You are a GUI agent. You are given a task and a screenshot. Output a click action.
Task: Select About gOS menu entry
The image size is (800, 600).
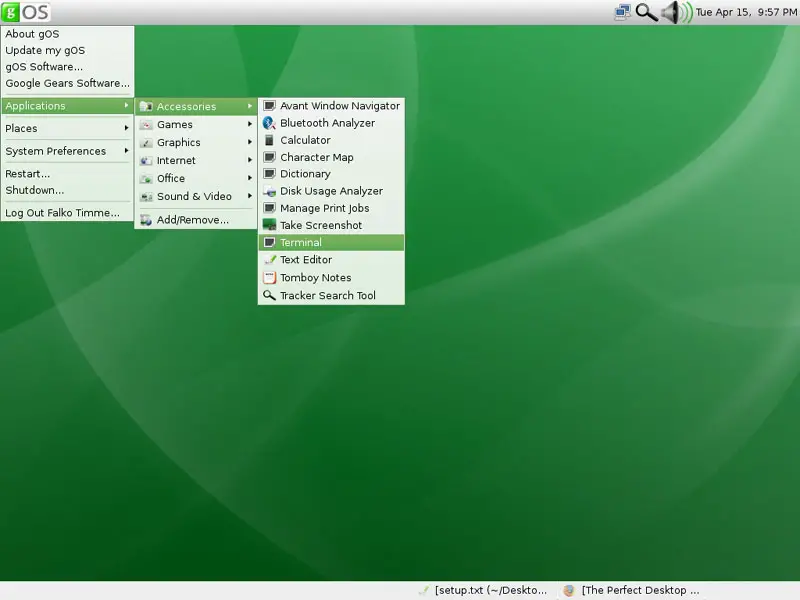click(x=67, y=34)
